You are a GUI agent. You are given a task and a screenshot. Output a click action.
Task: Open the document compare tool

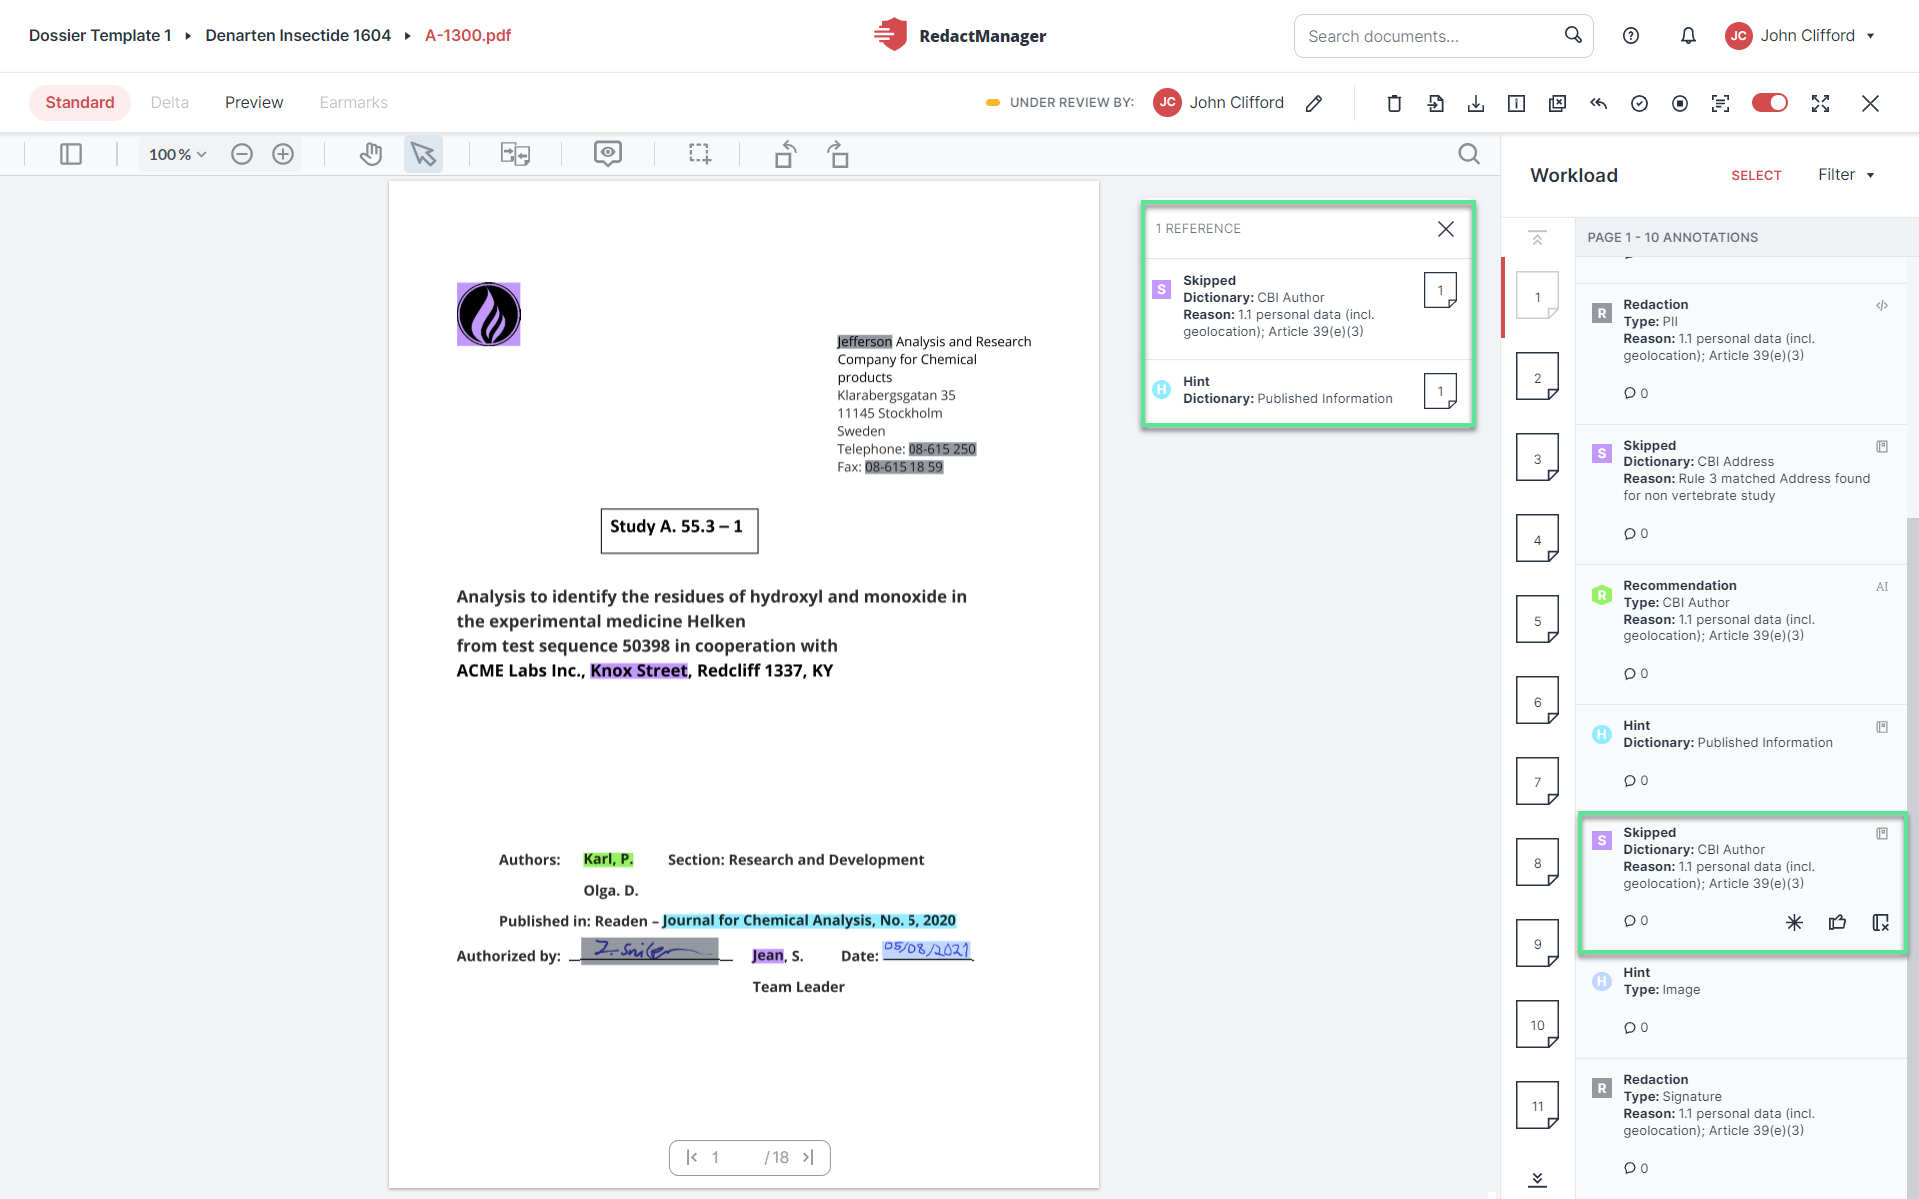516,154
